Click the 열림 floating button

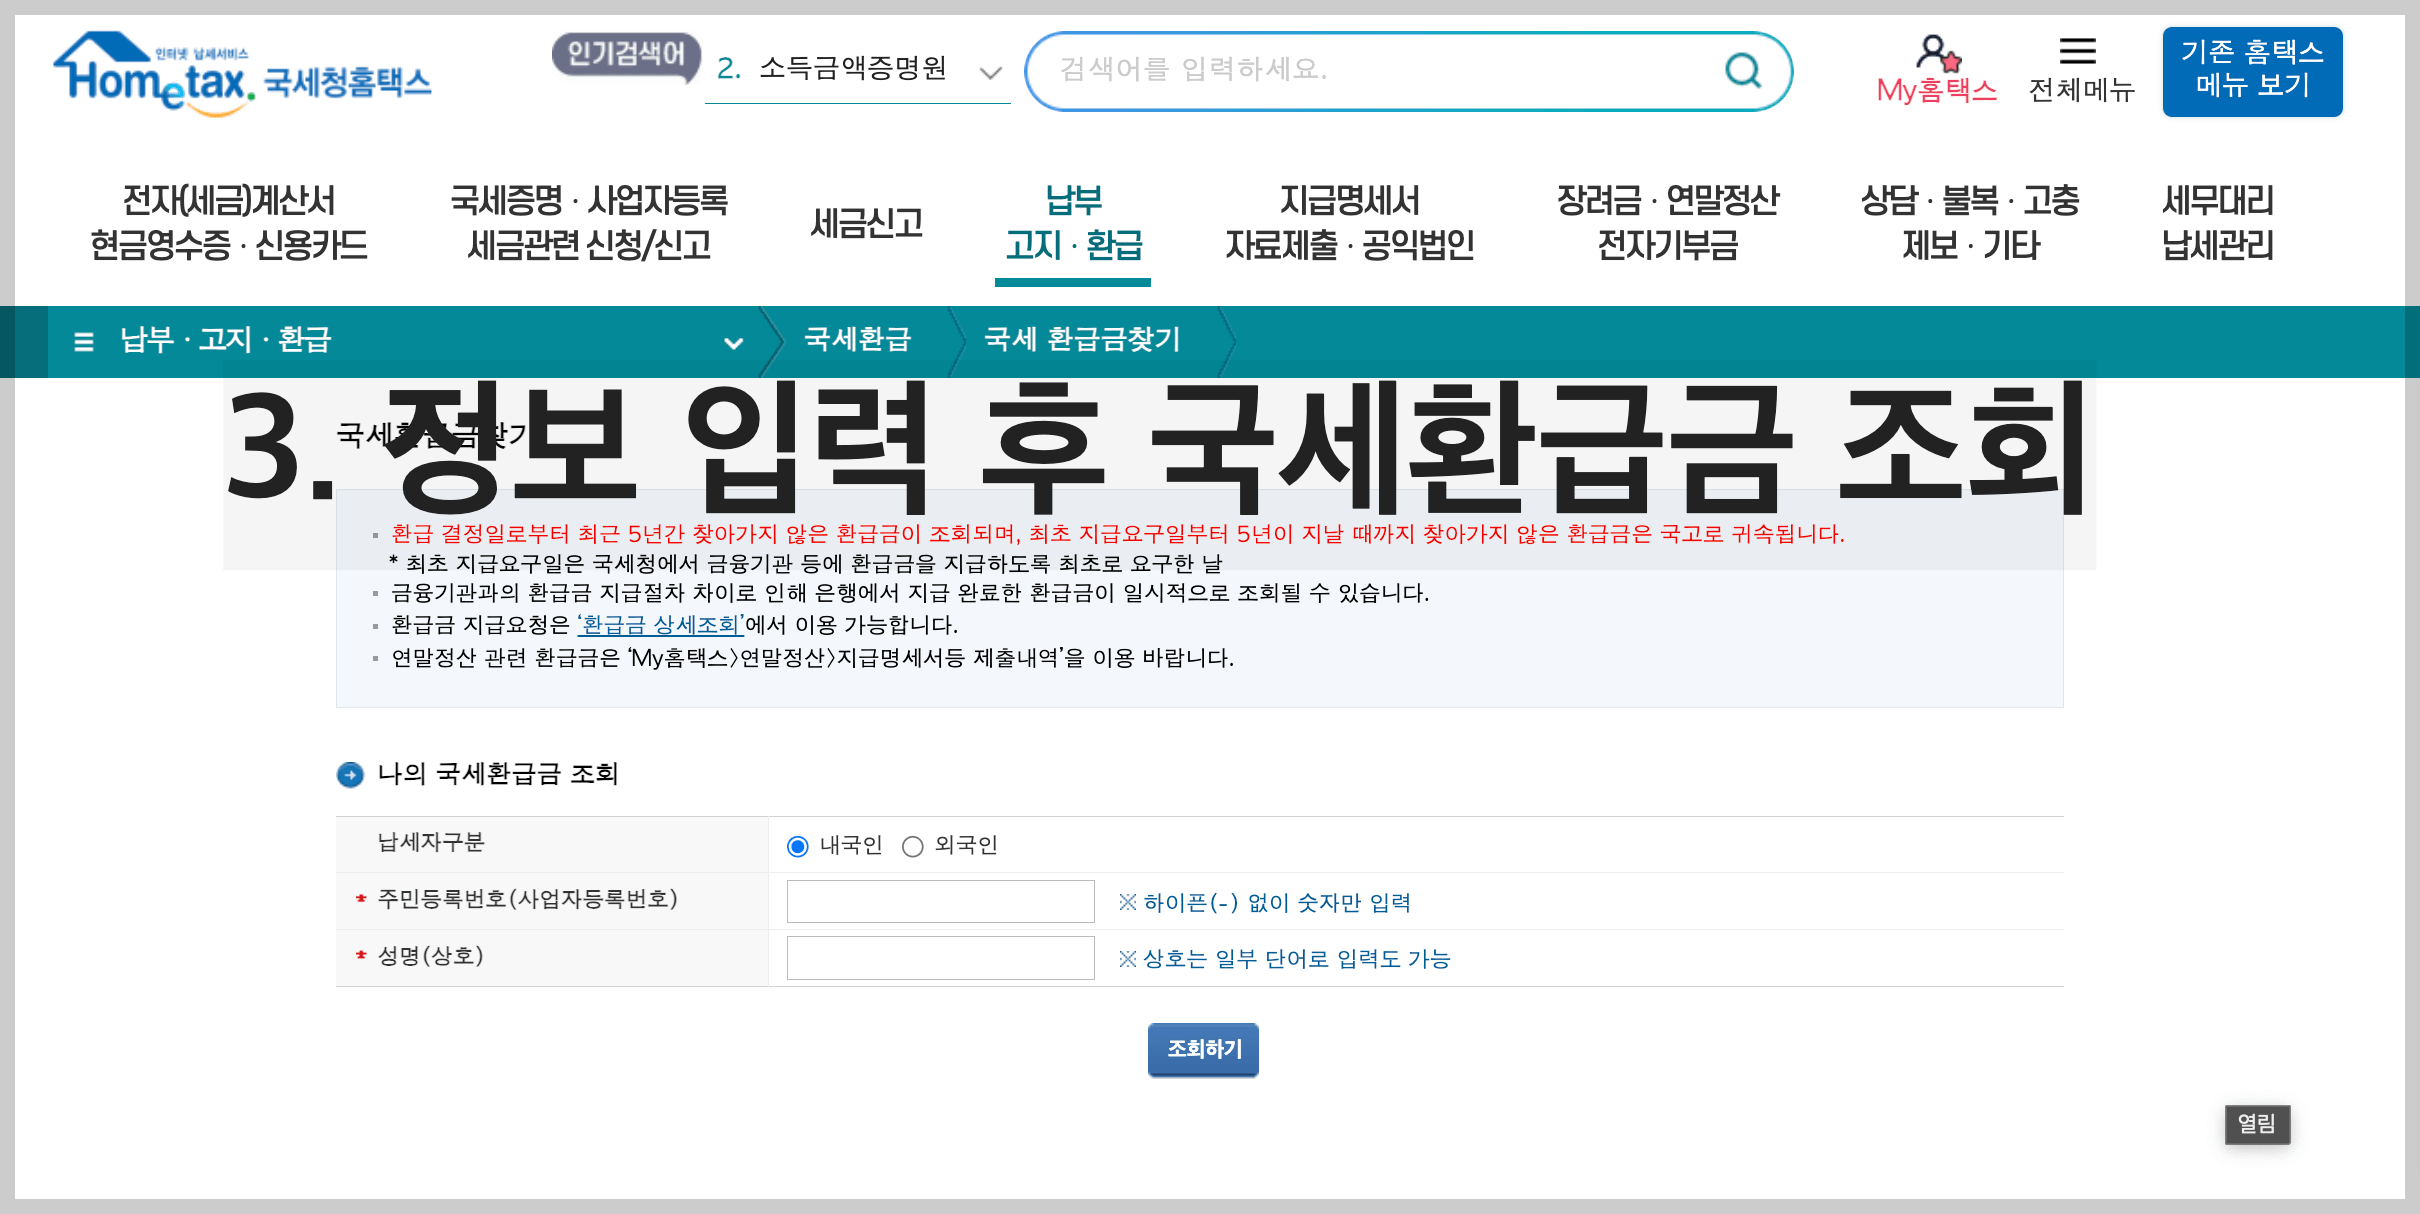(x=2256, y=1124)
